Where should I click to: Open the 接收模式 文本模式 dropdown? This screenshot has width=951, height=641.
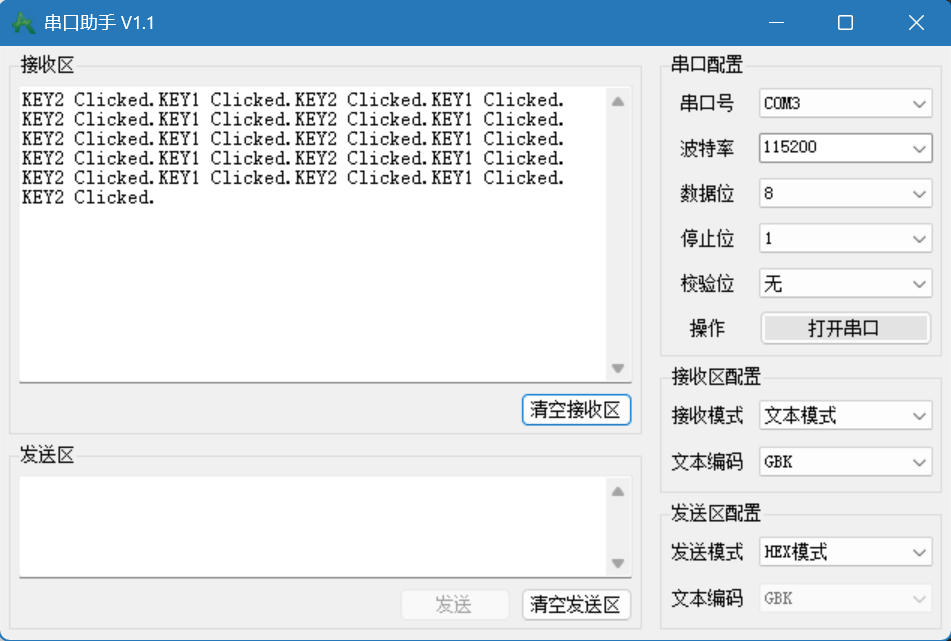click(x=845, y=416)
